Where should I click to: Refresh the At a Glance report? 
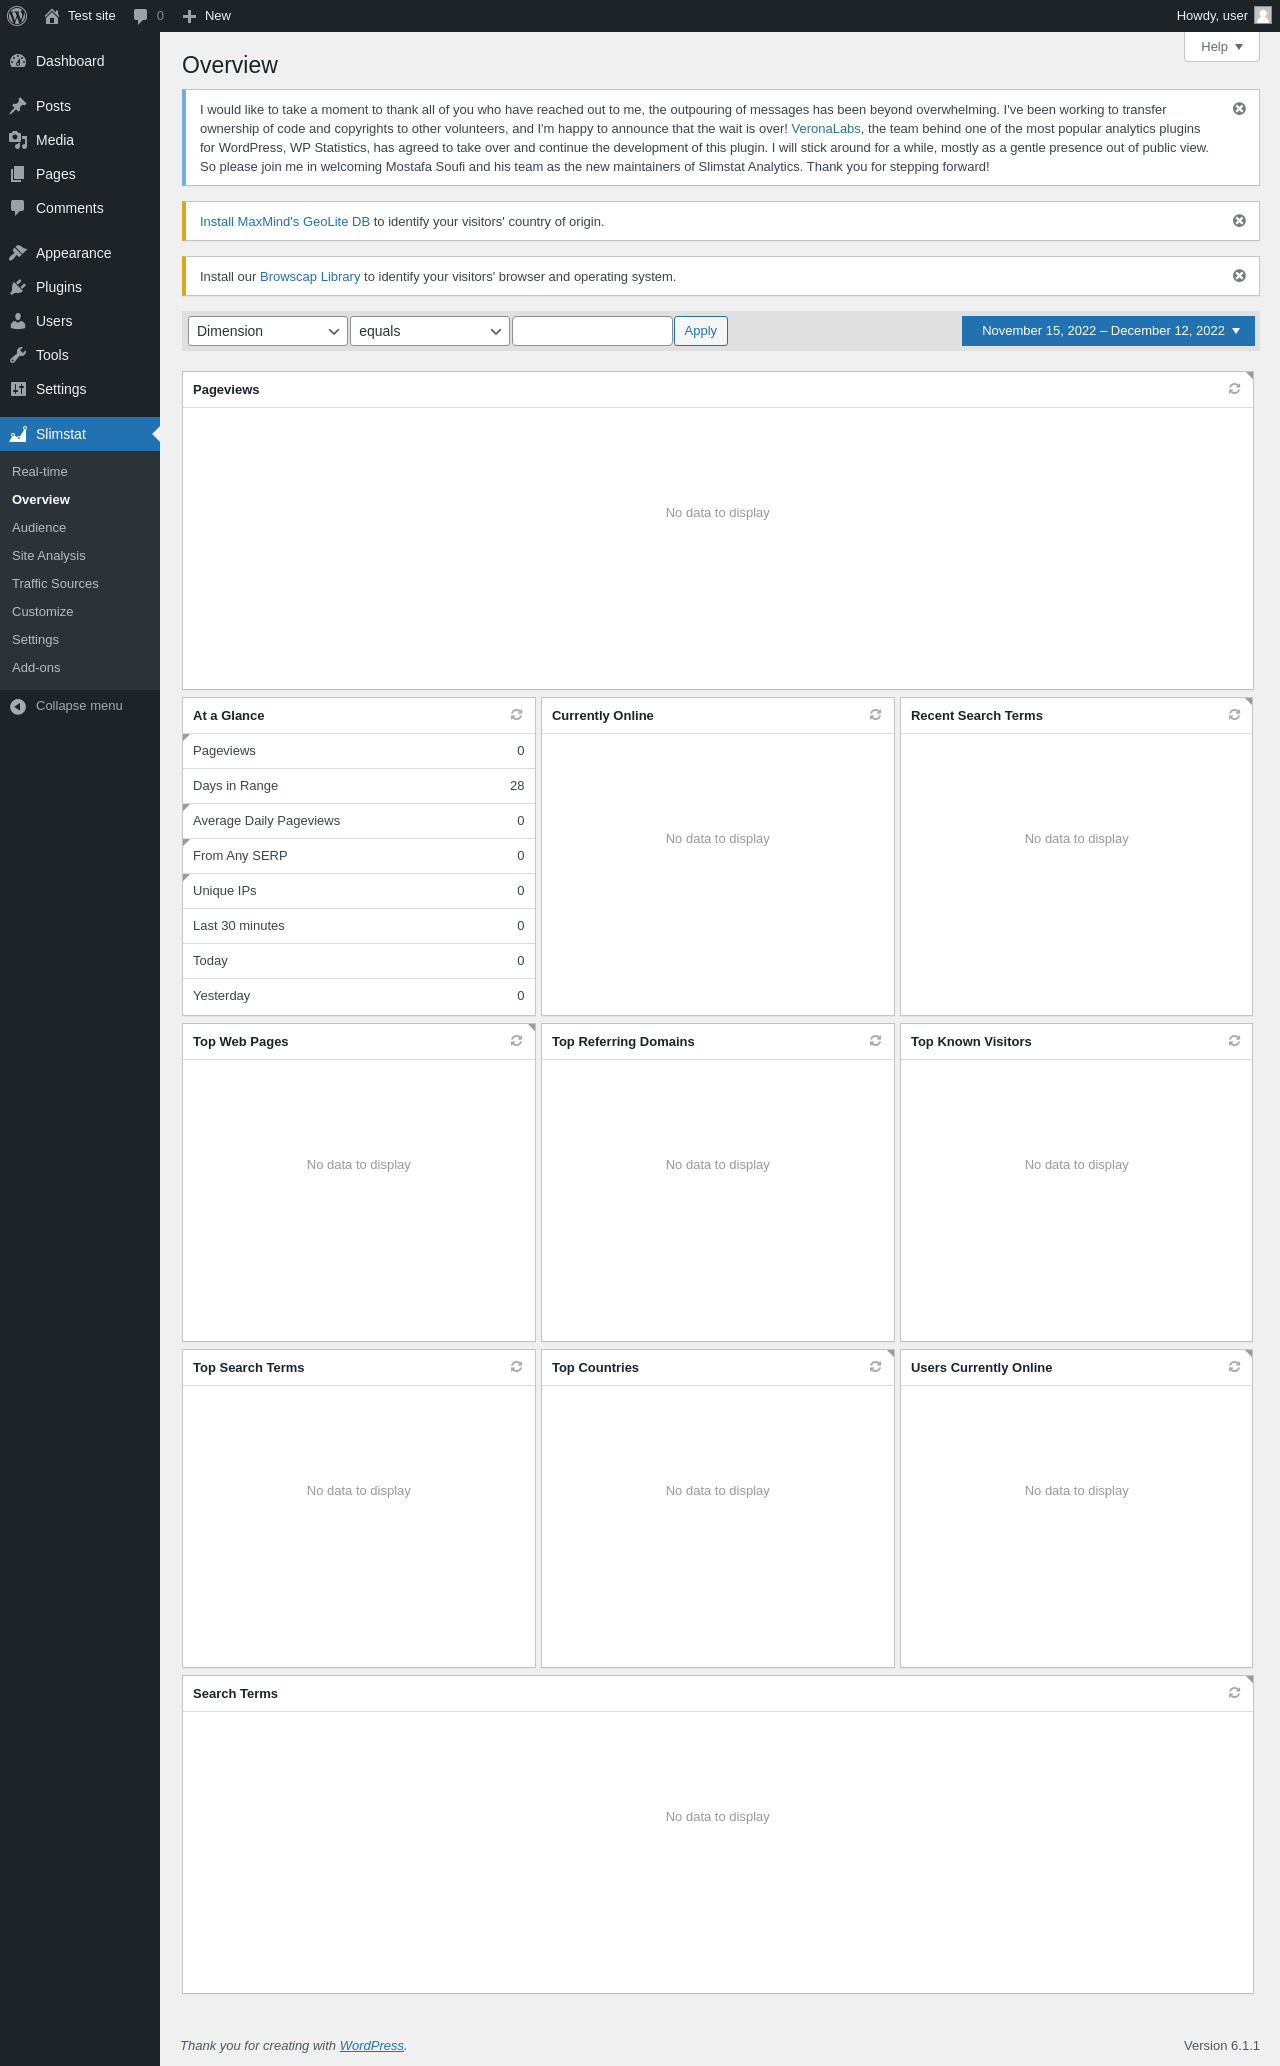point(516,715)
